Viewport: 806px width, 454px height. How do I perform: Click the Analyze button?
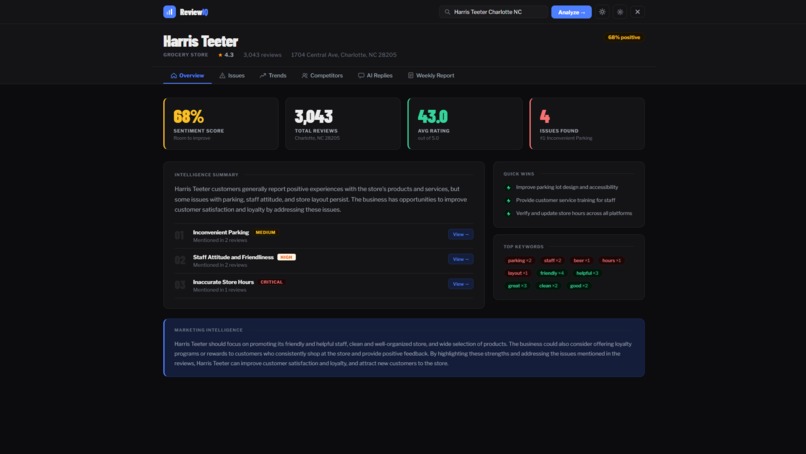pos(571,12)
